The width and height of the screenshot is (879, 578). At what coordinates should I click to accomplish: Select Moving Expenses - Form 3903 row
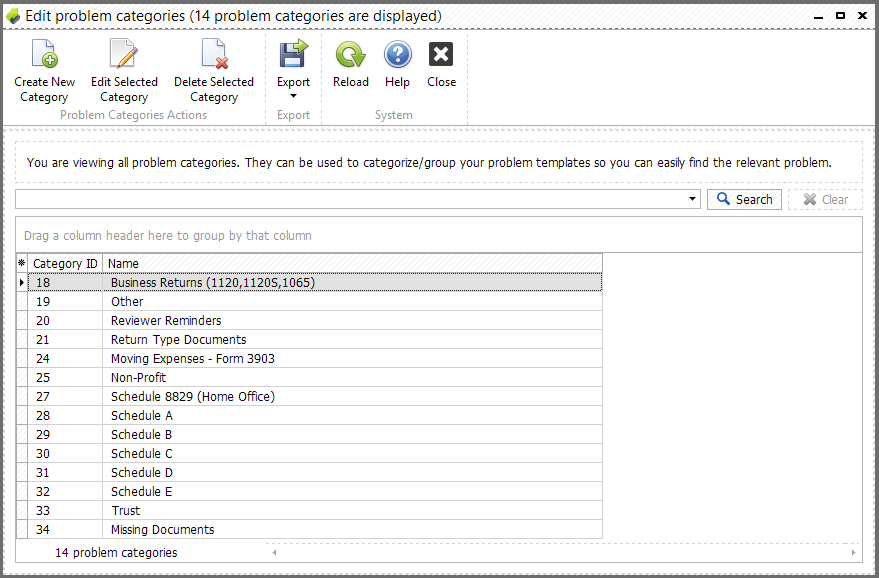click(x=314, y=359)
